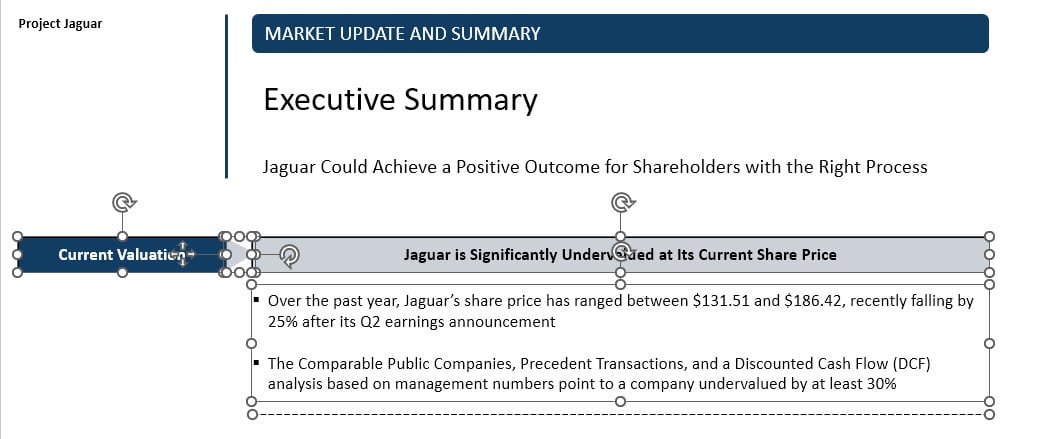Select the Executive Summary title

pyautogui.click(x=400, y=100)
